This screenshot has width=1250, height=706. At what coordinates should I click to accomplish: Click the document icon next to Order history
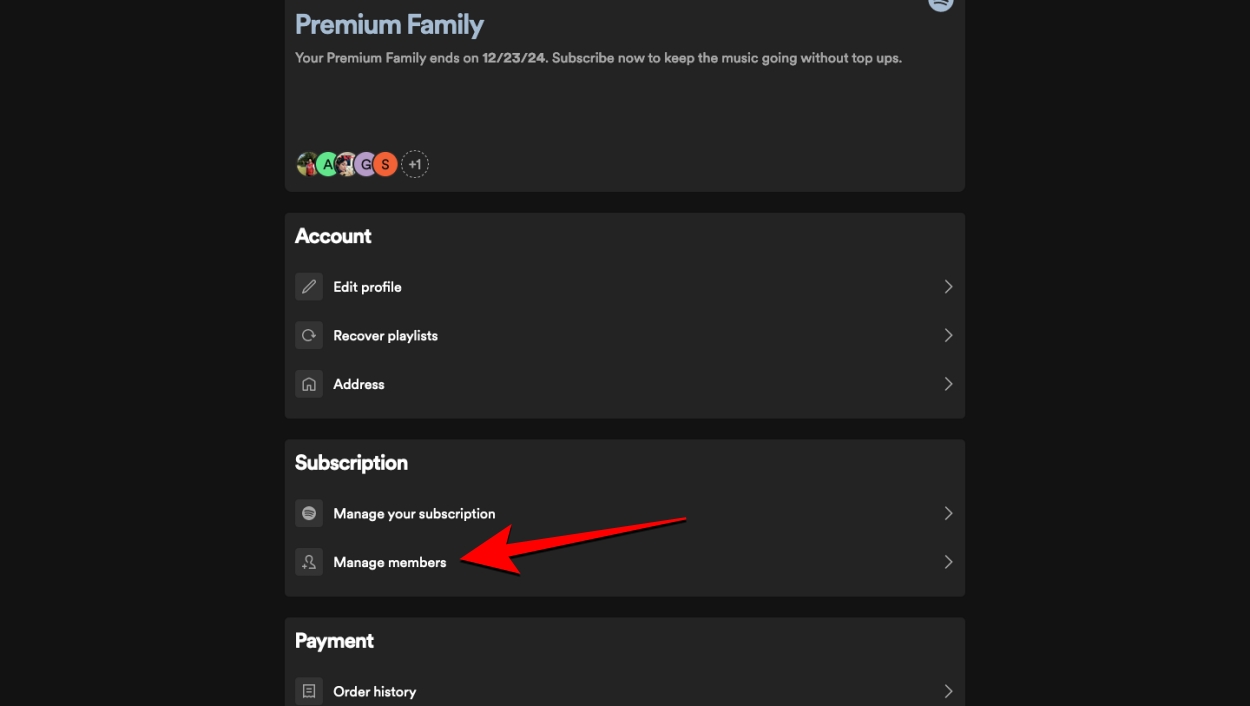[308, 690]
